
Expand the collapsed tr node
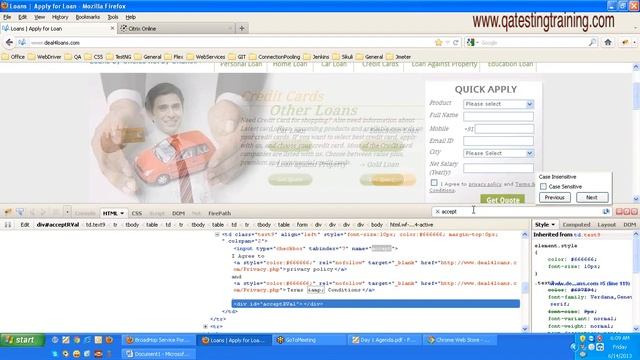205,327
